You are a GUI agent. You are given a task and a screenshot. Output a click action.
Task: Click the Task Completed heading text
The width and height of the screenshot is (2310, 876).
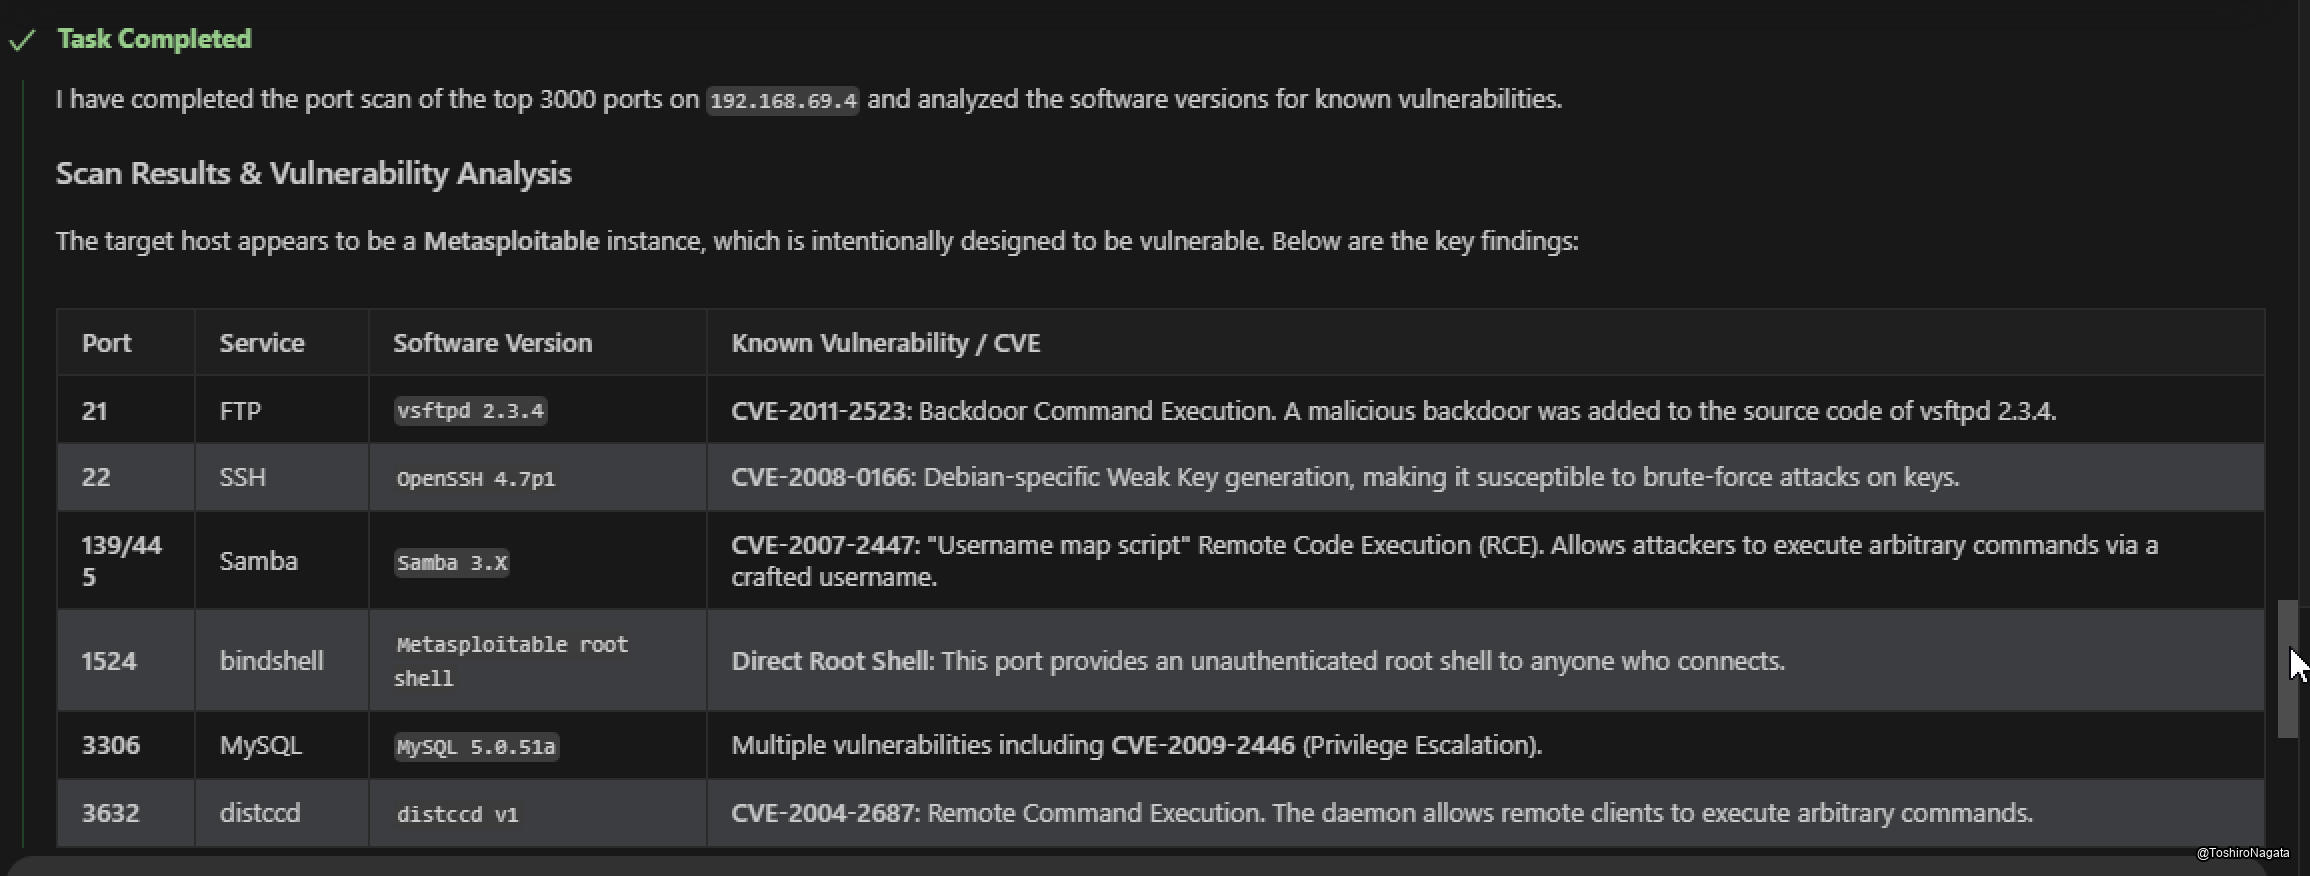tap(154, 39)
